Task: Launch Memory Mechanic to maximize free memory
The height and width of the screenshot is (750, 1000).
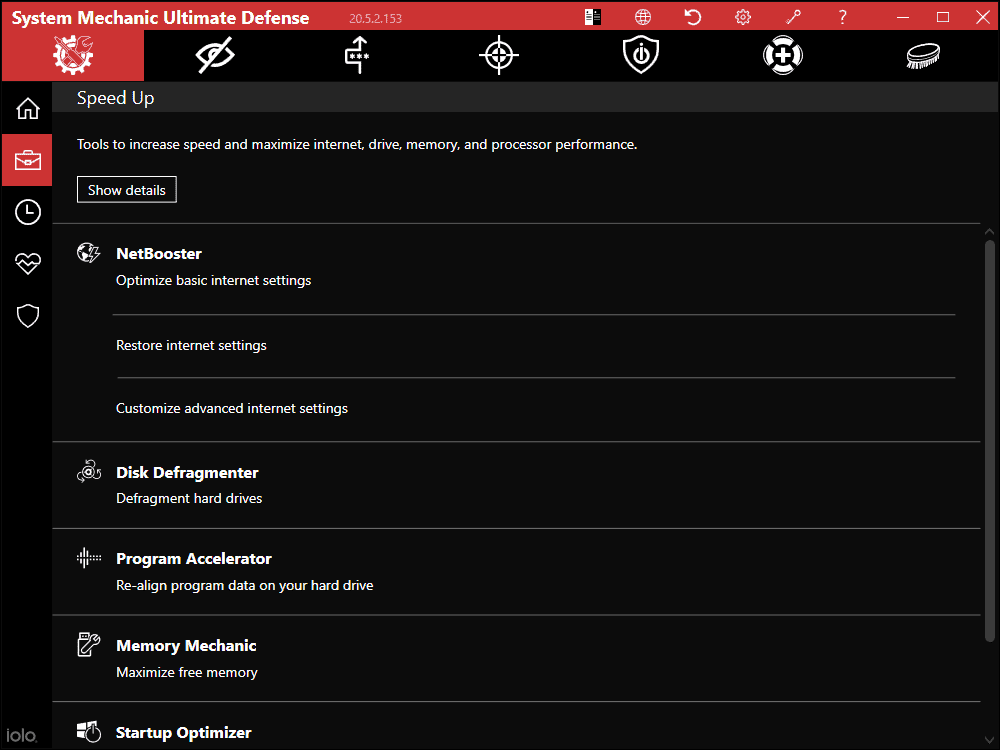Action: [186, 645]
